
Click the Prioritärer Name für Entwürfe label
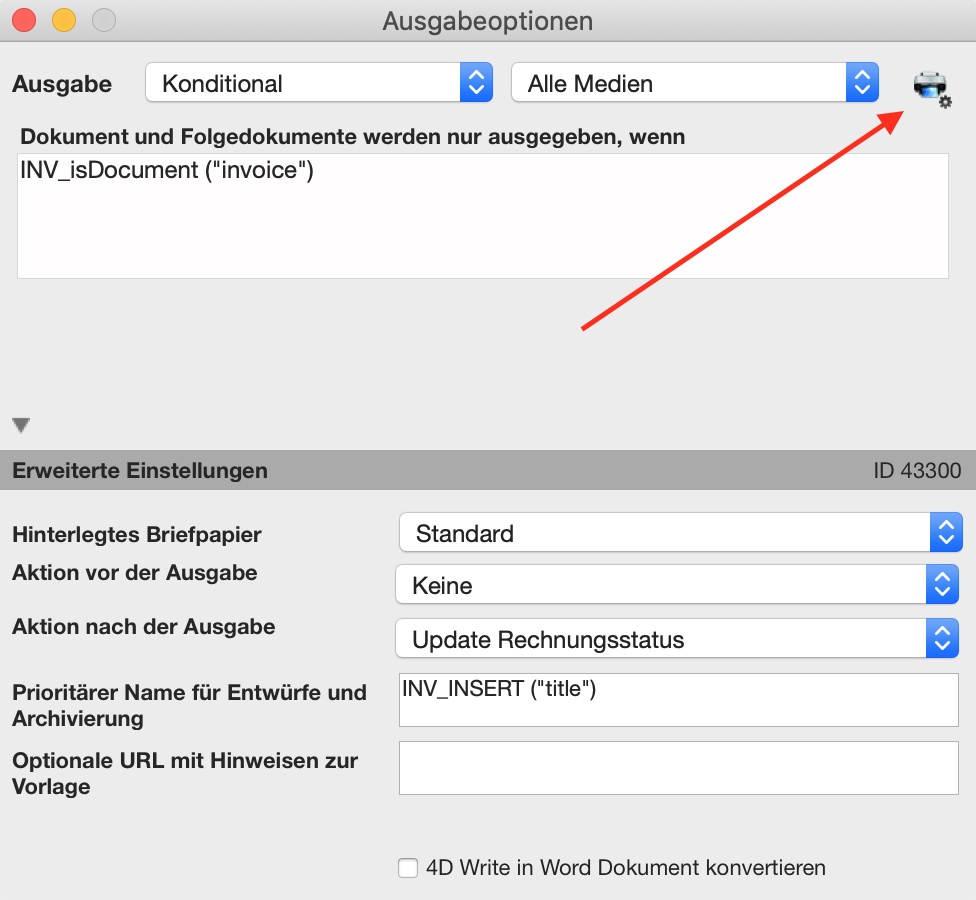[189, 705]
